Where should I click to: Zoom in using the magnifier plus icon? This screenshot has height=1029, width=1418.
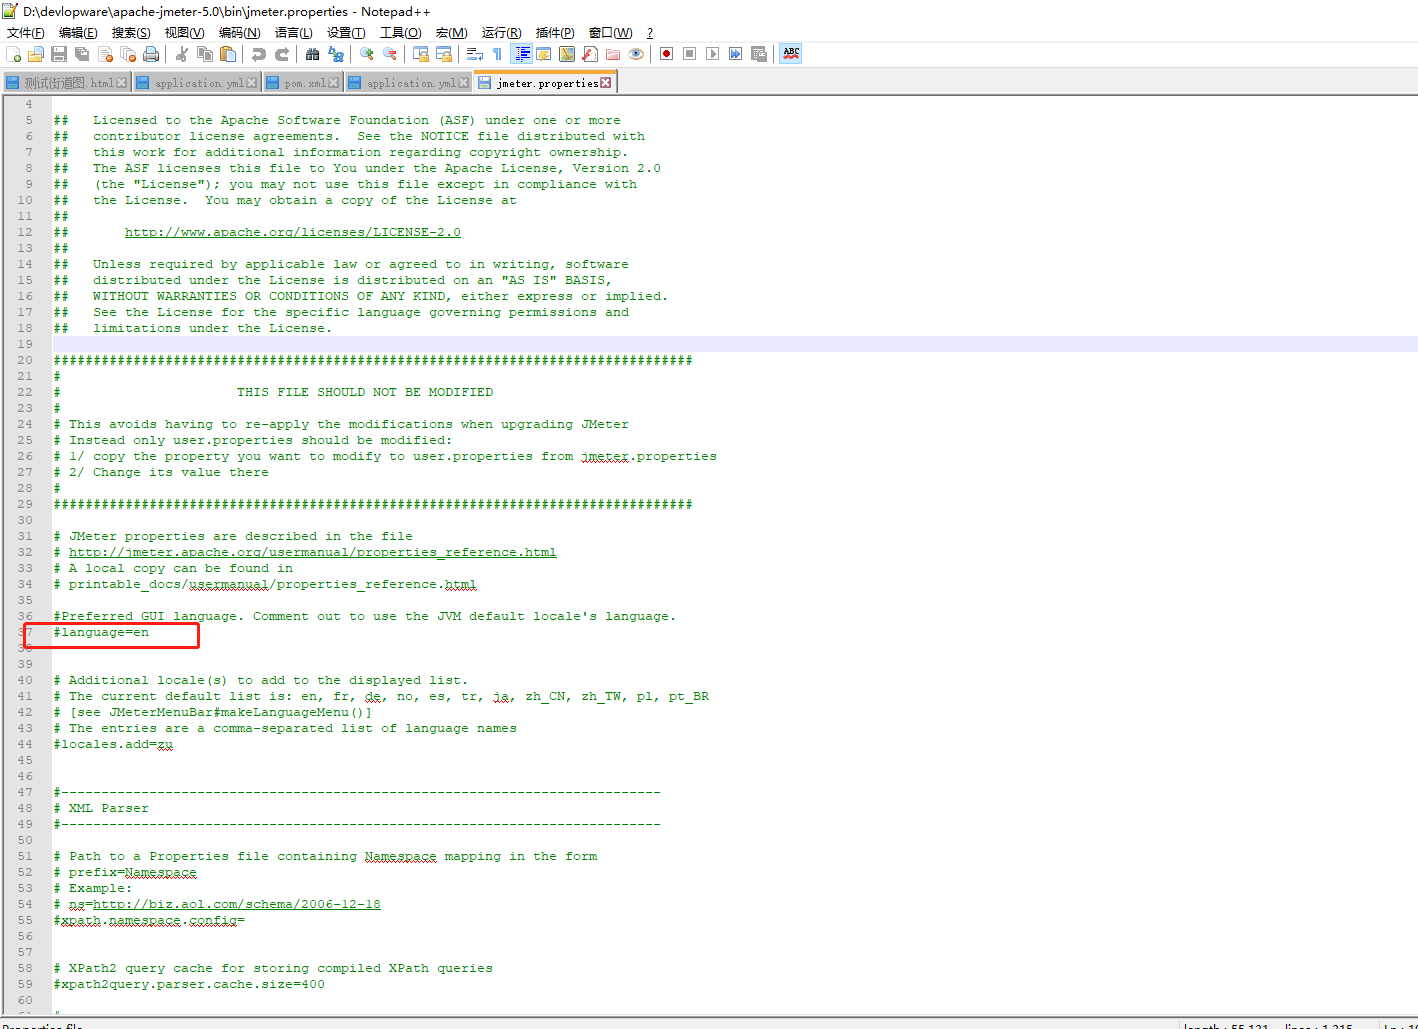click(x=367, y=54)
